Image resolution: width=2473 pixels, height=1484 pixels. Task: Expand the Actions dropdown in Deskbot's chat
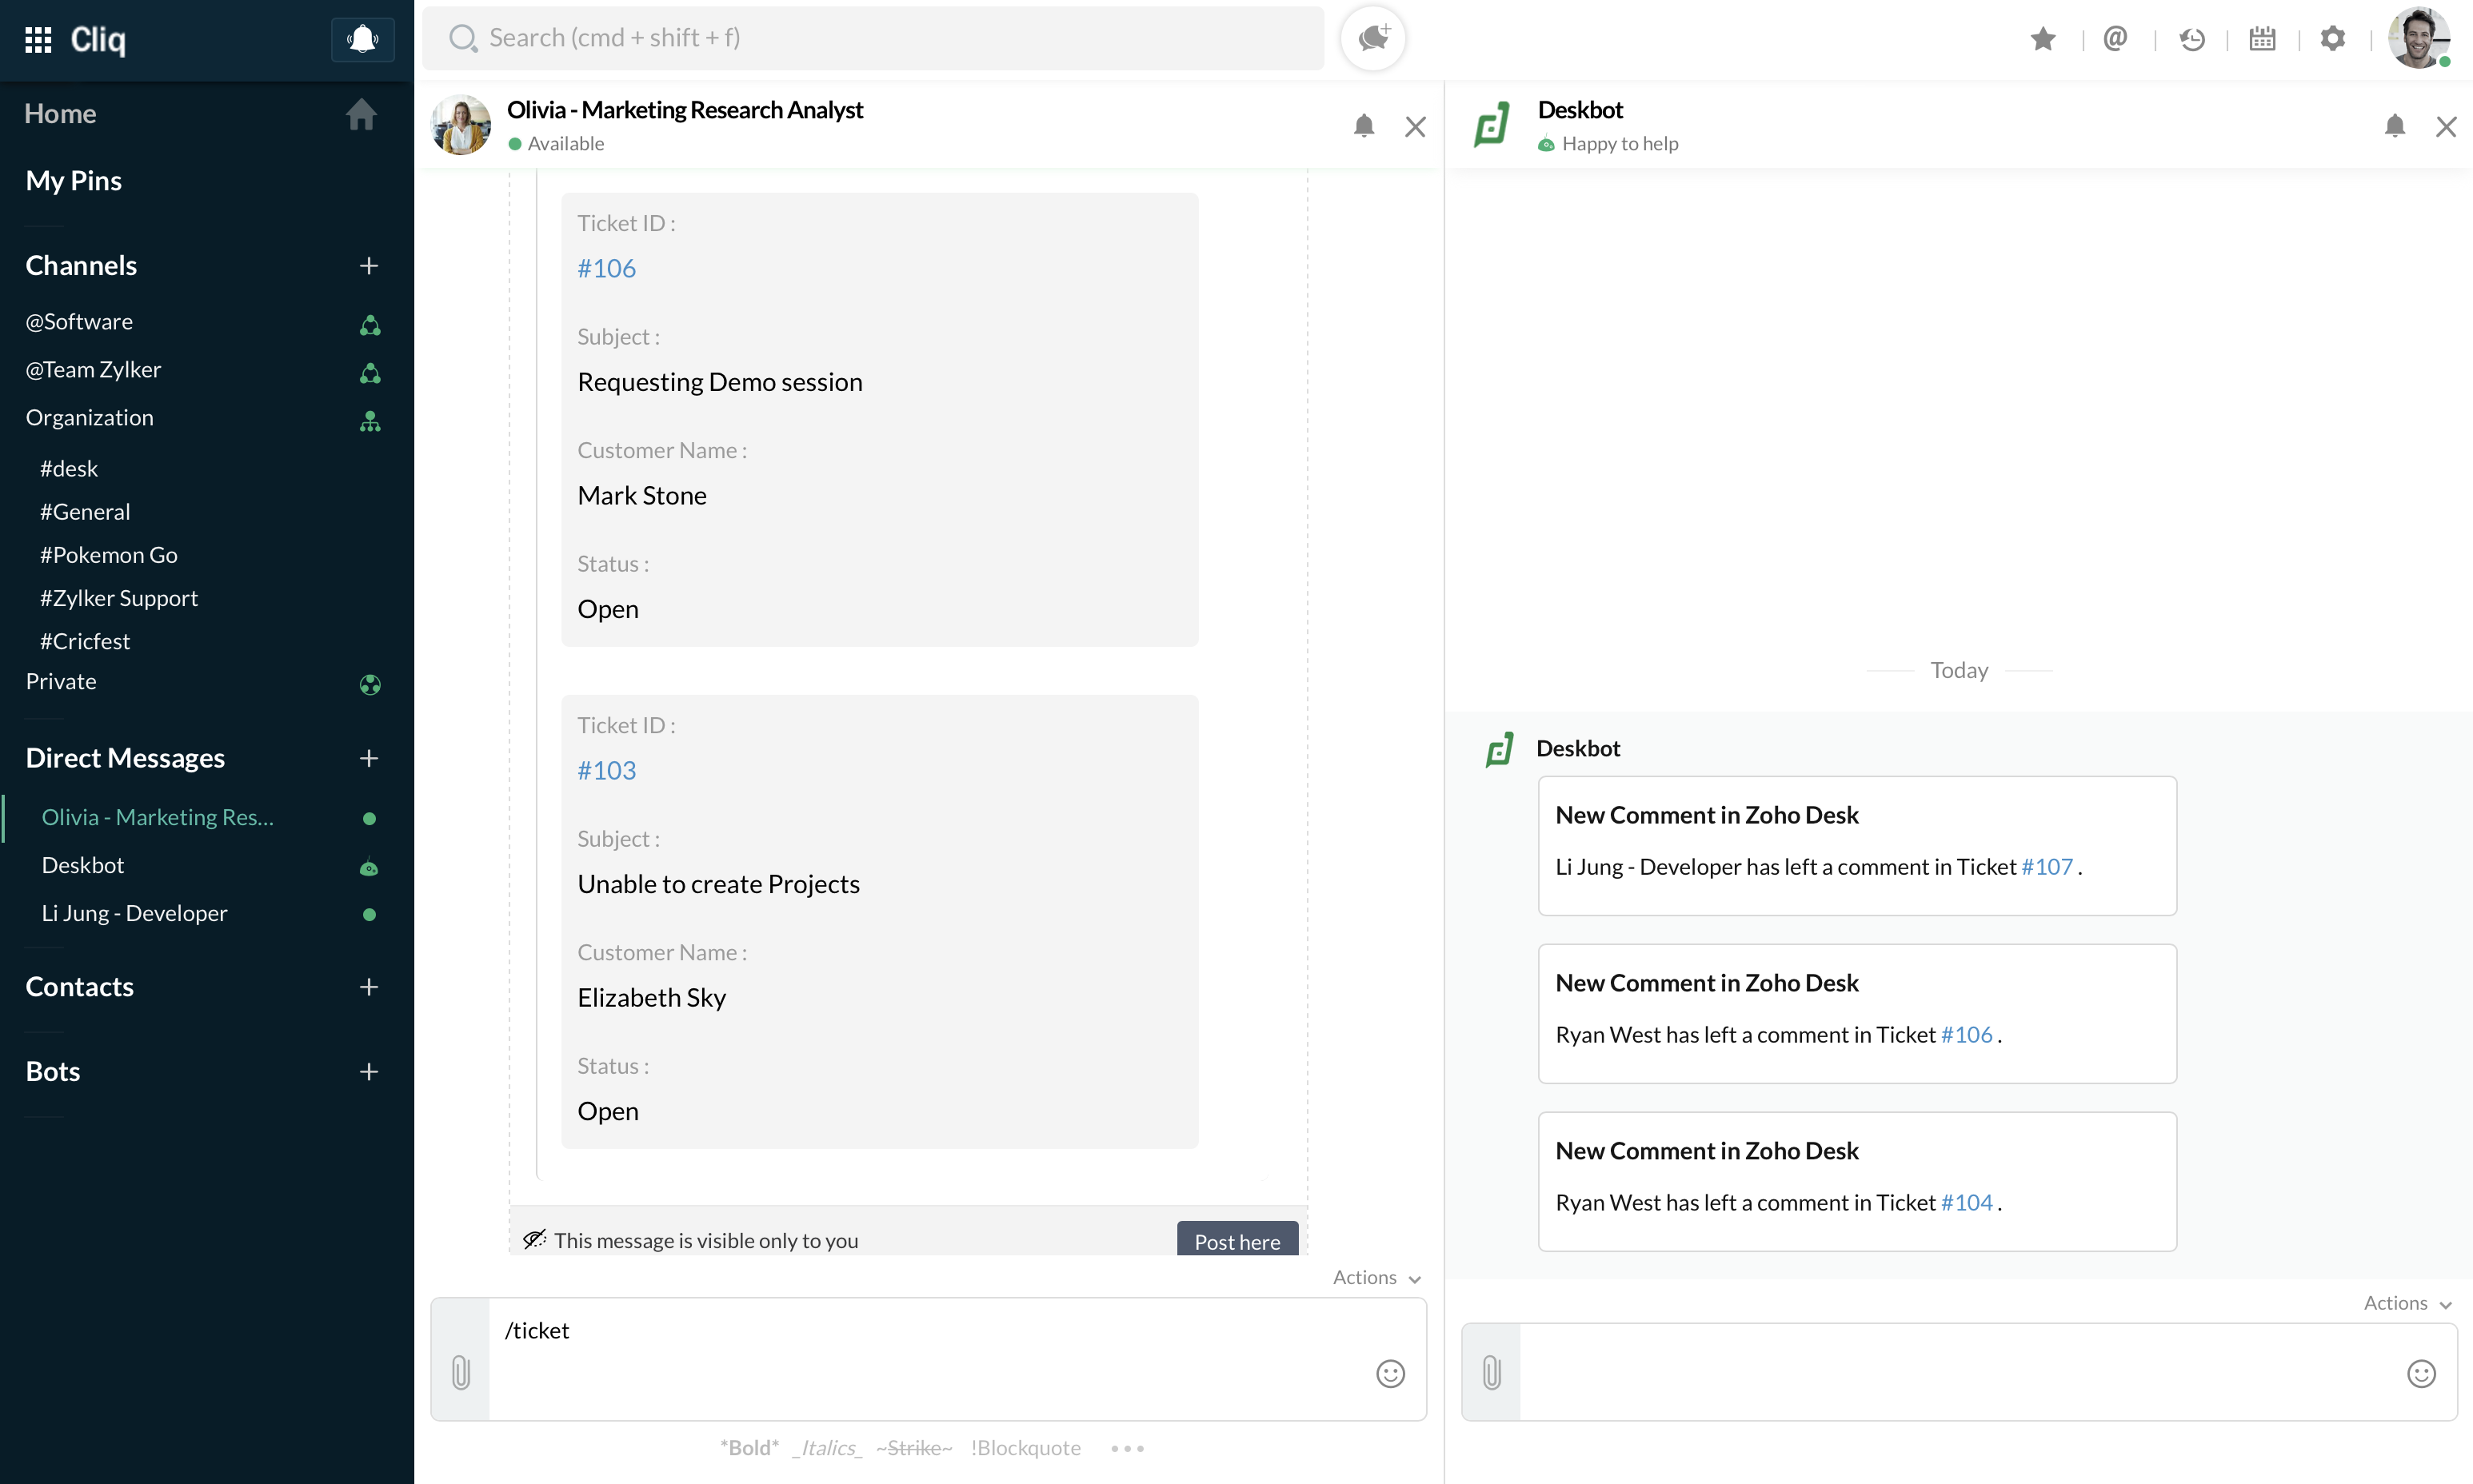(2407, 1303)
